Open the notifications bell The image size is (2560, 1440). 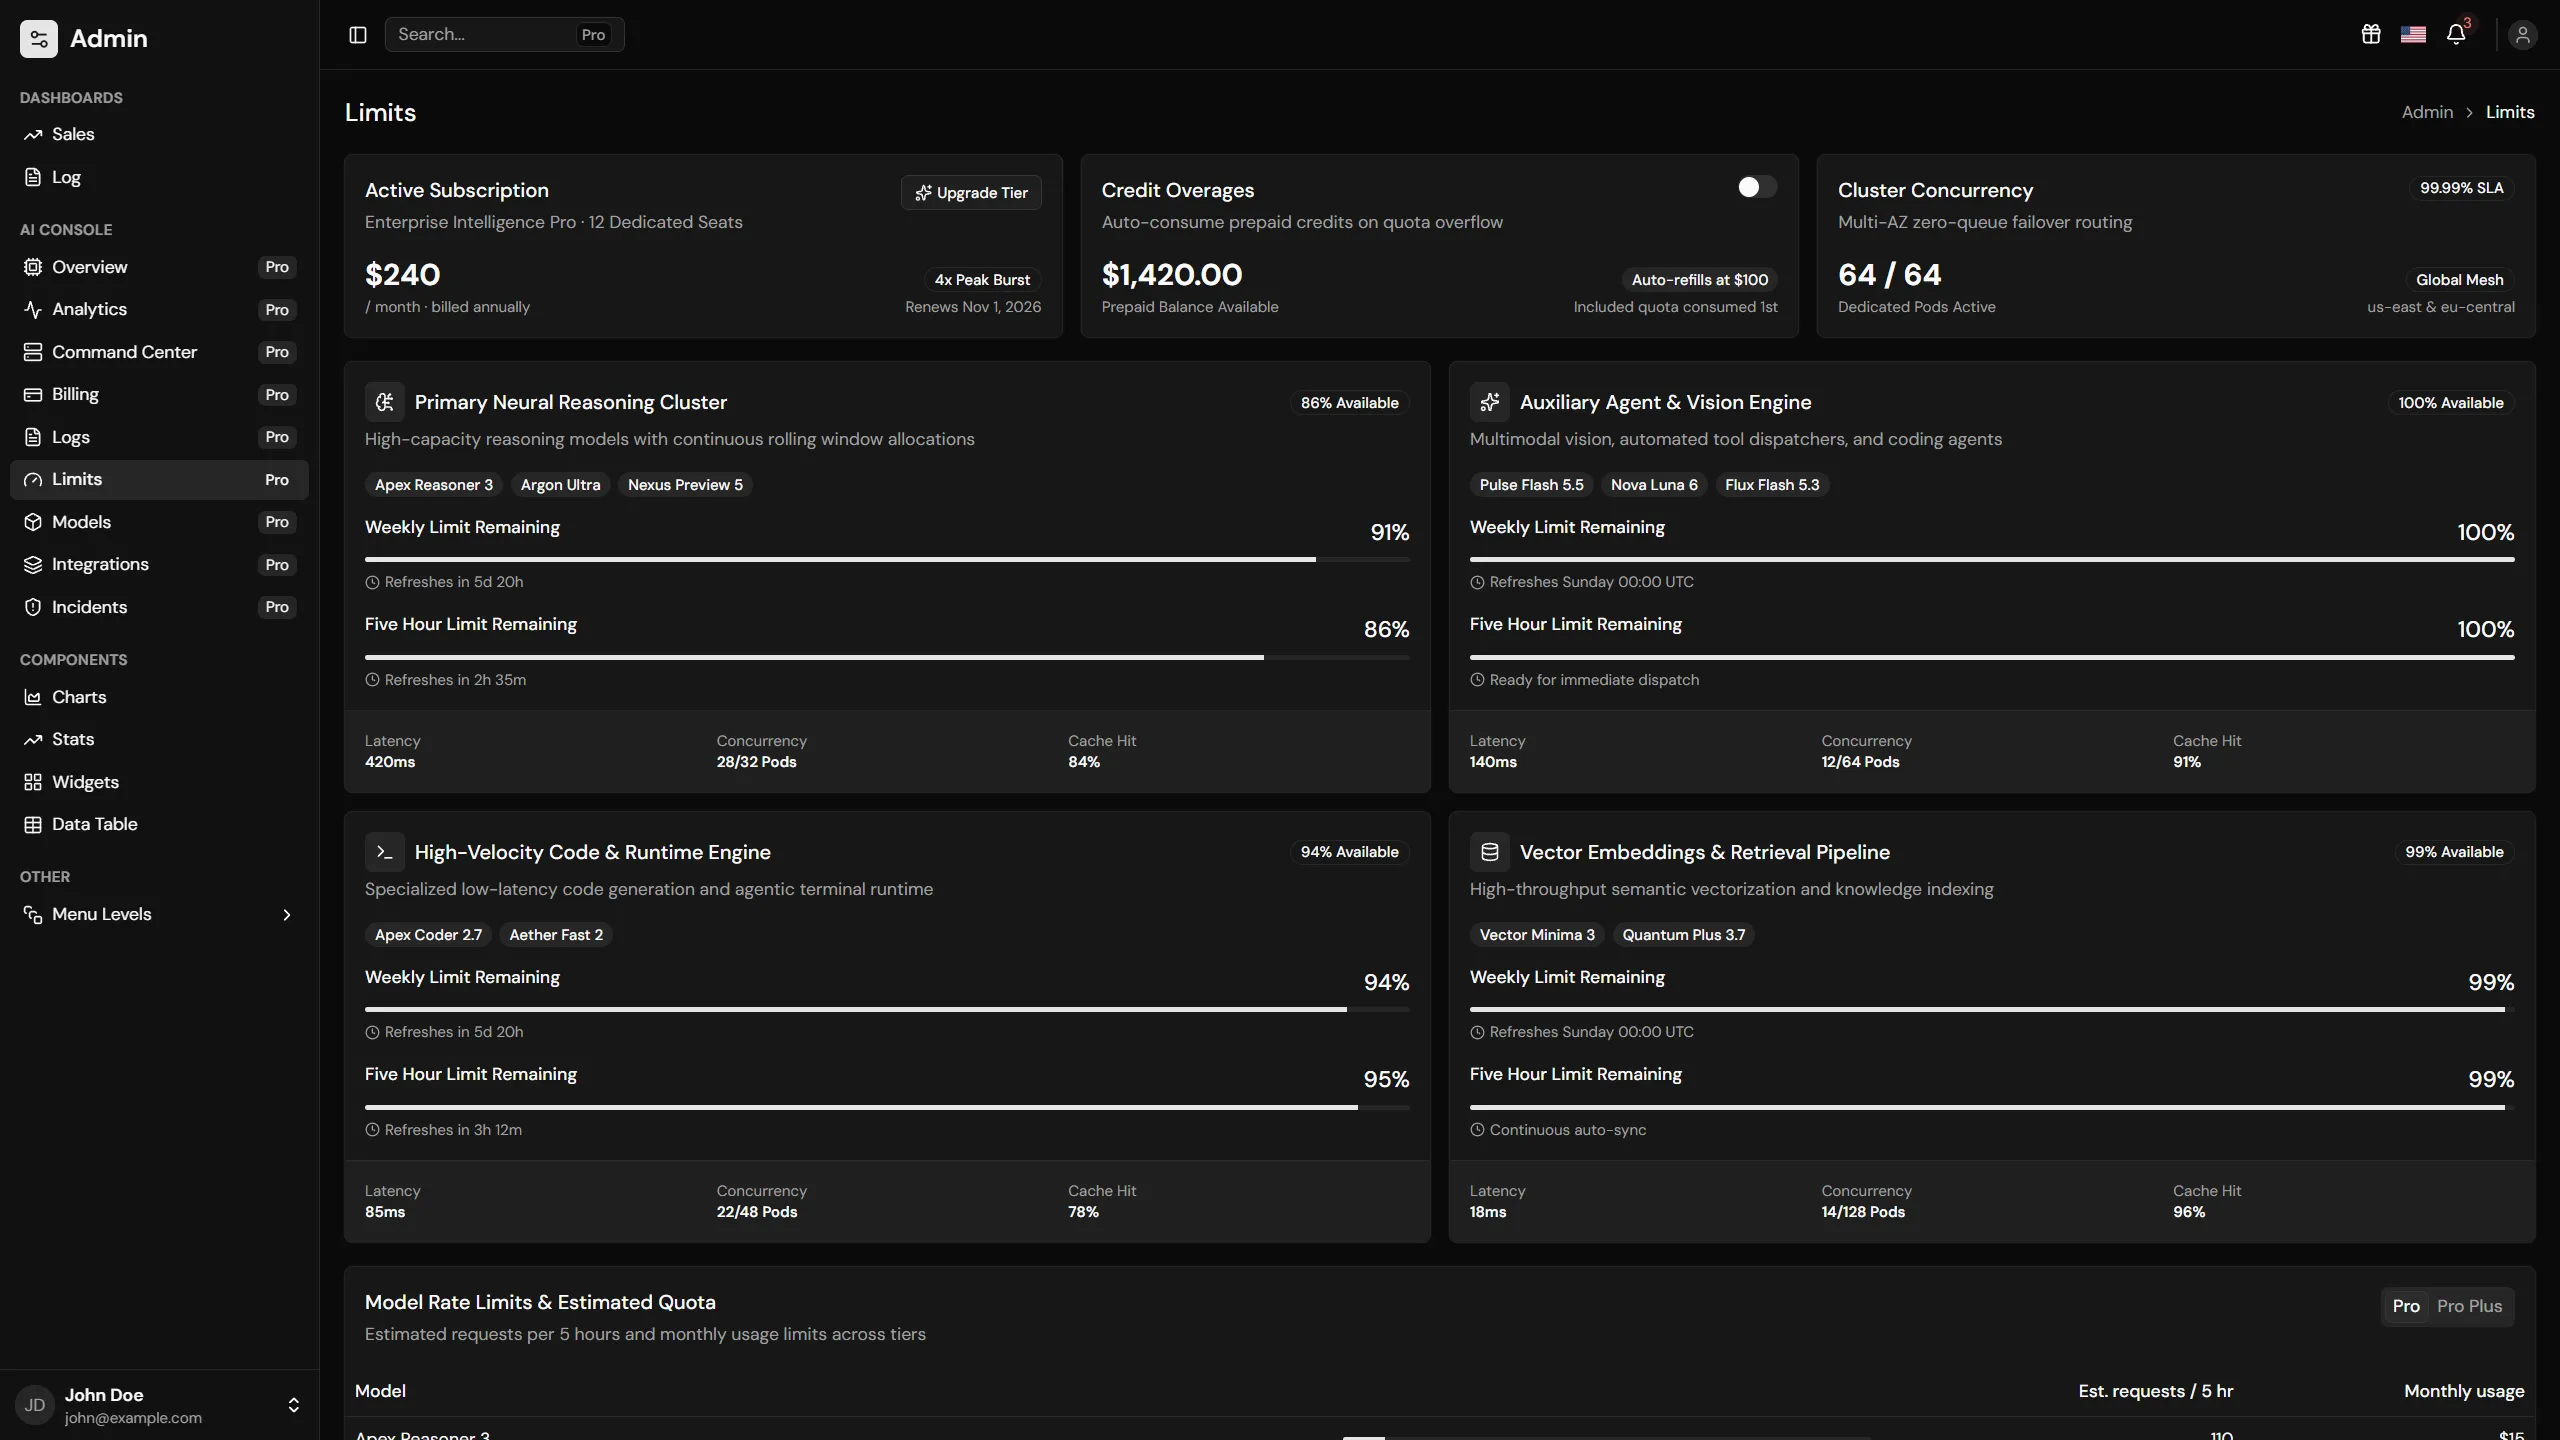click(x=2456, y=35)
